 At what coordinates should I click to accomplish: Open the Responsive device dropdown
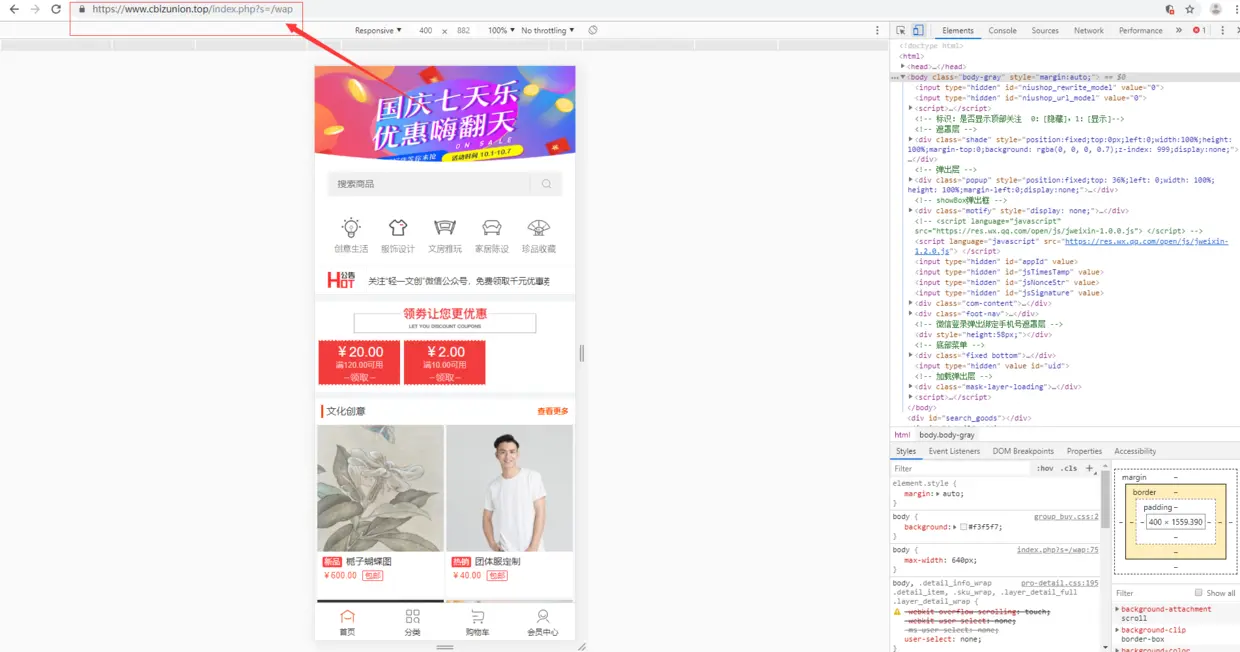pyautogui.click(x=378, y=31)
